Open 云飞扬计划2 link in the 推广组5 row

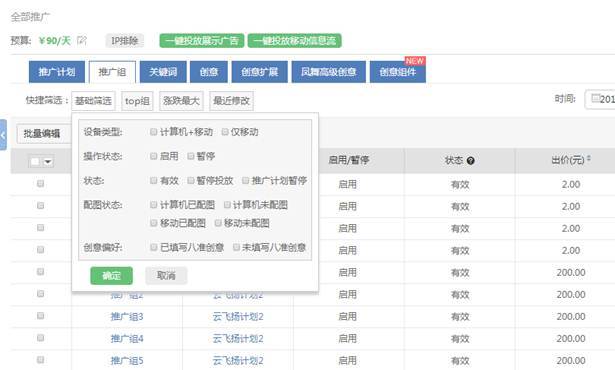(x=238, y=360)
